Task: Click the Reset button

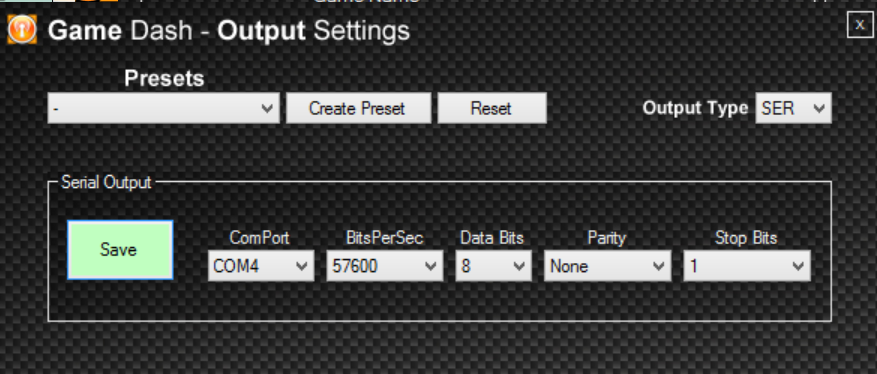Action: pos(492,108)
